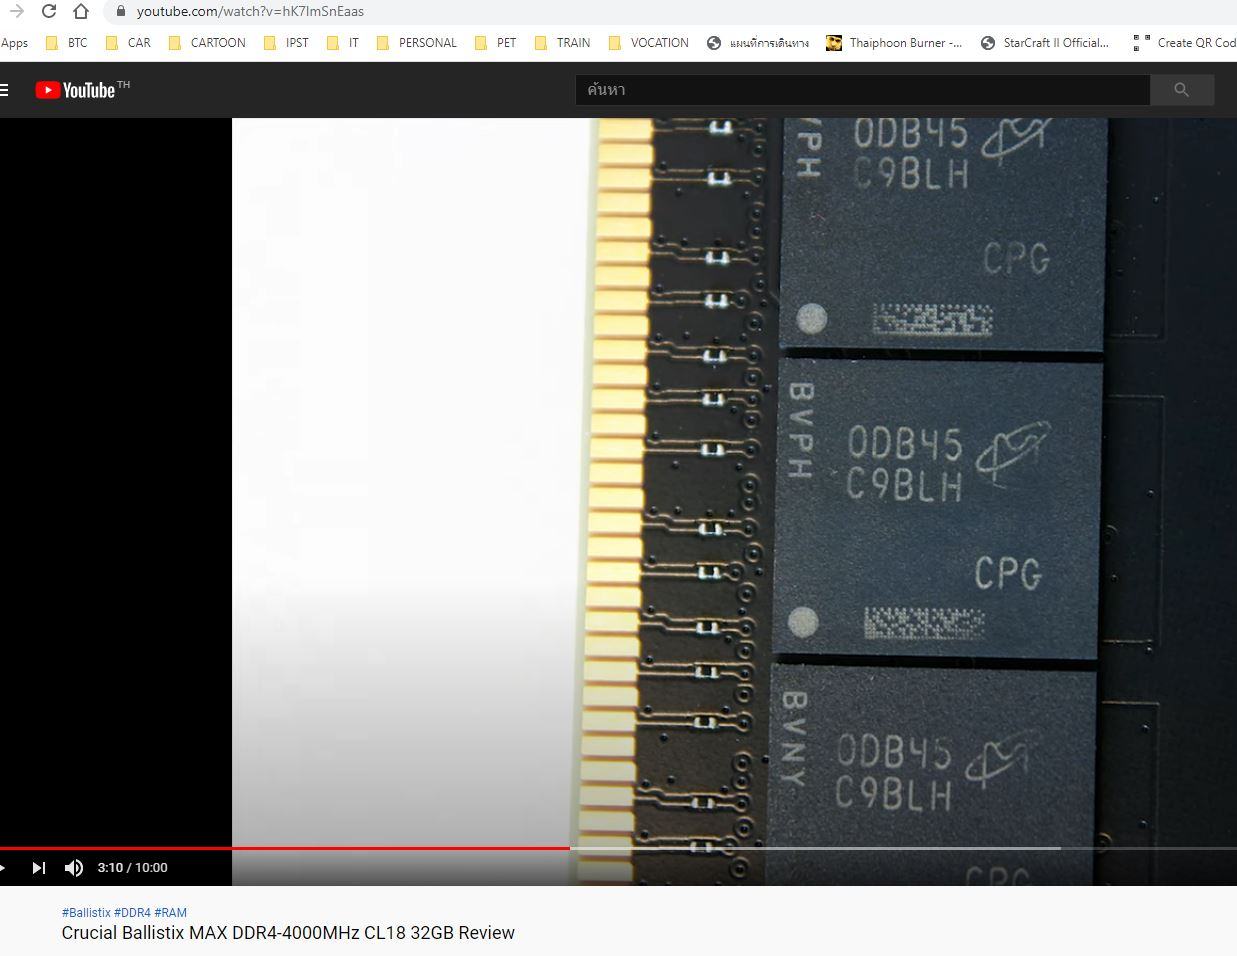Open the CAR bookmark folder

[128, 43]
